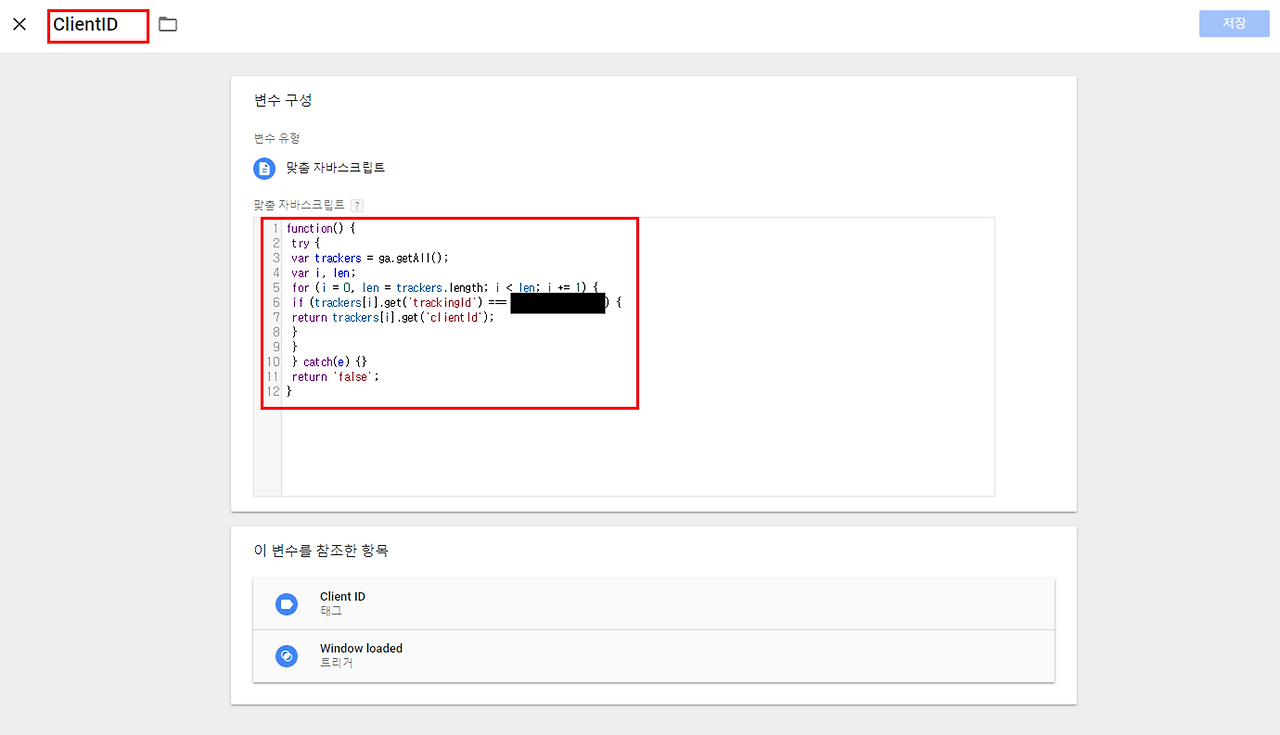1280x735 pixels.
Task: Click the trackingId comparison code line
Action: click(x=457, y=302)
